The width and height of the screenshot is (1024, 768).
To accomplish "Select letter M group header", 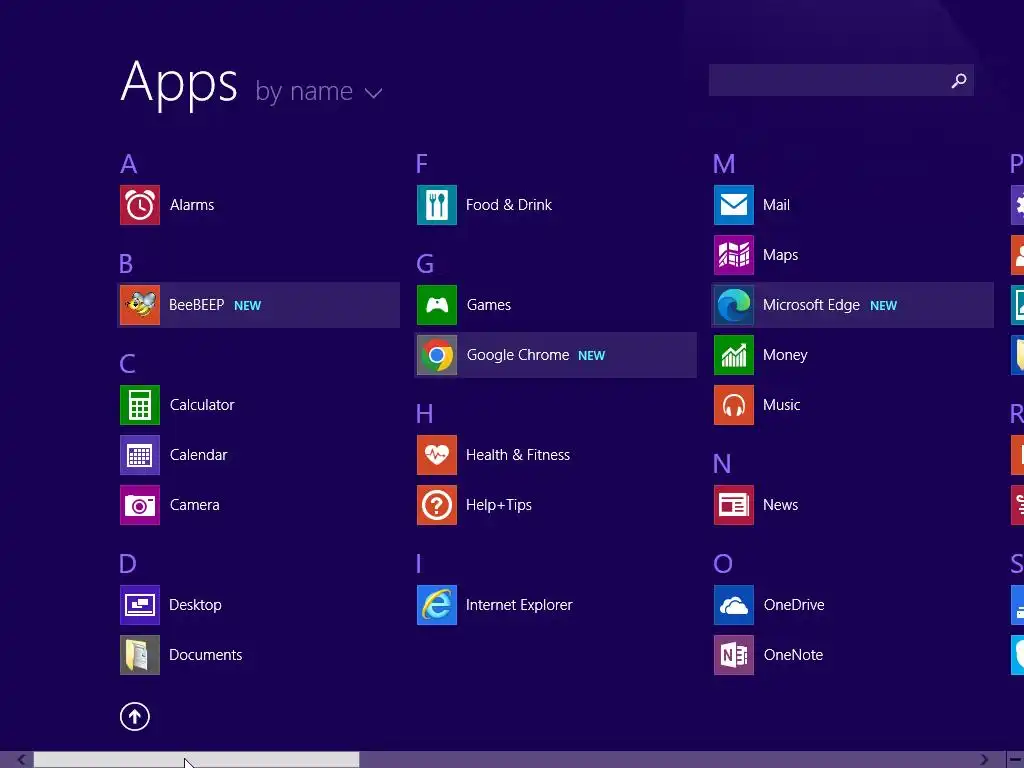I will pos(724,164).
